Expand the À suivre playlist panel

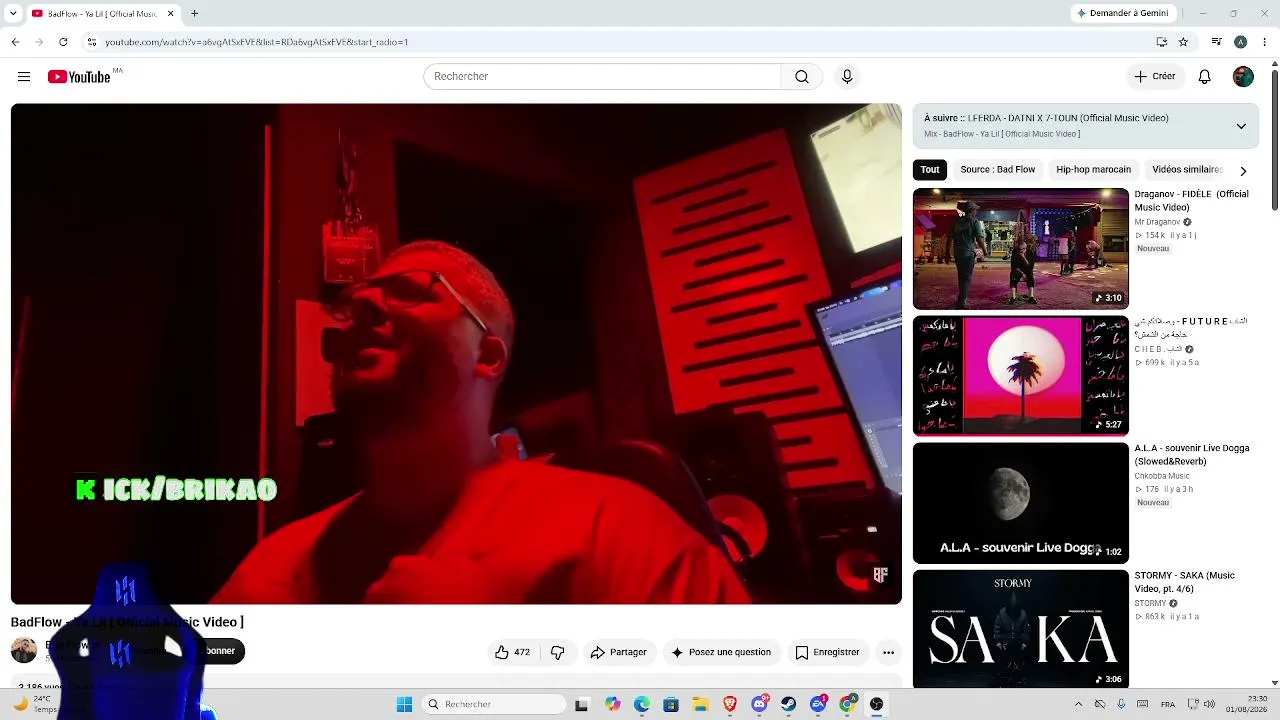[x=1241, y=126]
